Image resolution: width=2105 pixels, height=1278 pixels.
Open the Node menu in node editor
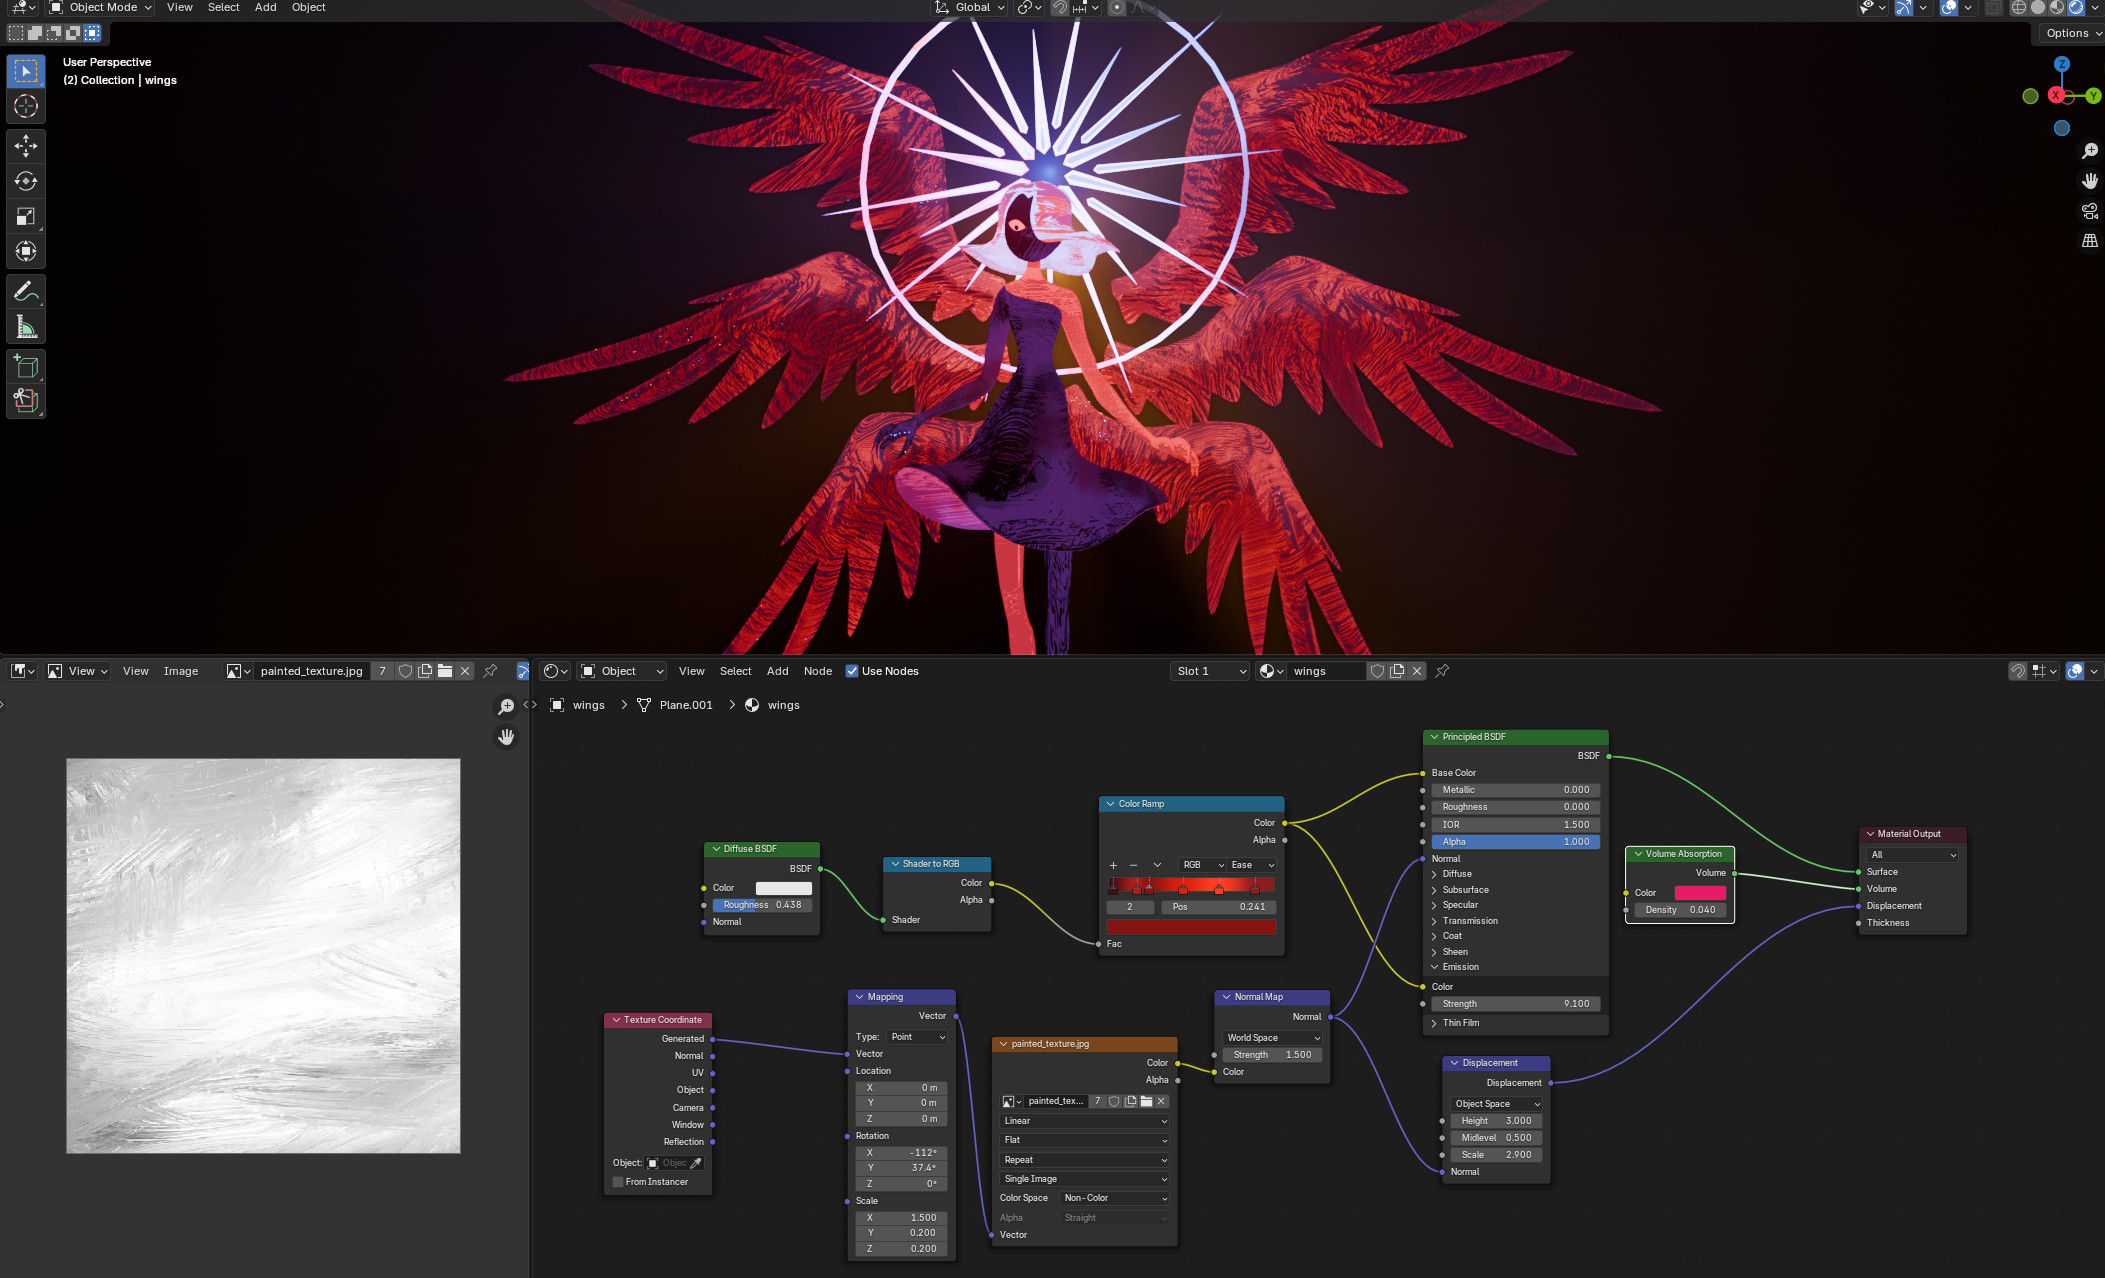pos(818,671)
